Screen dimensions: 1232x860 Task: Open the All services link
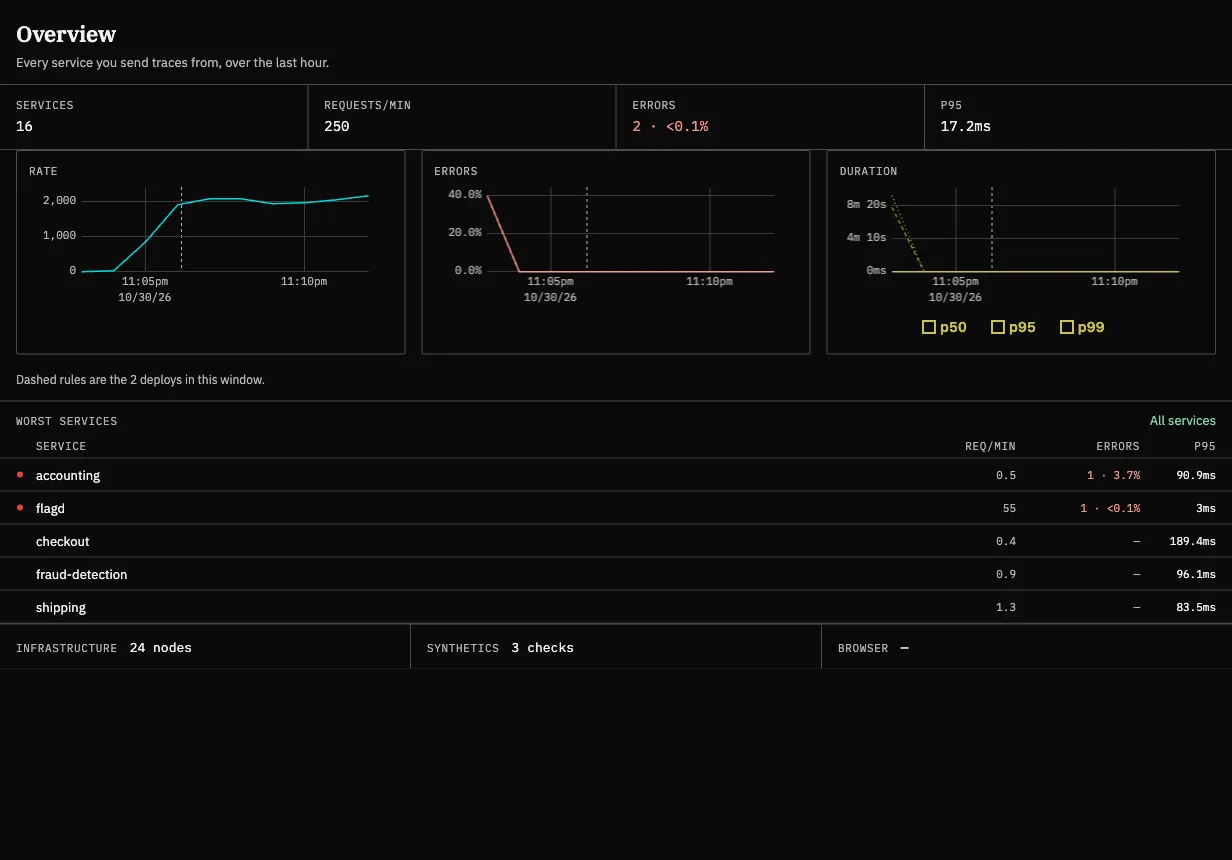(1182, 421)
